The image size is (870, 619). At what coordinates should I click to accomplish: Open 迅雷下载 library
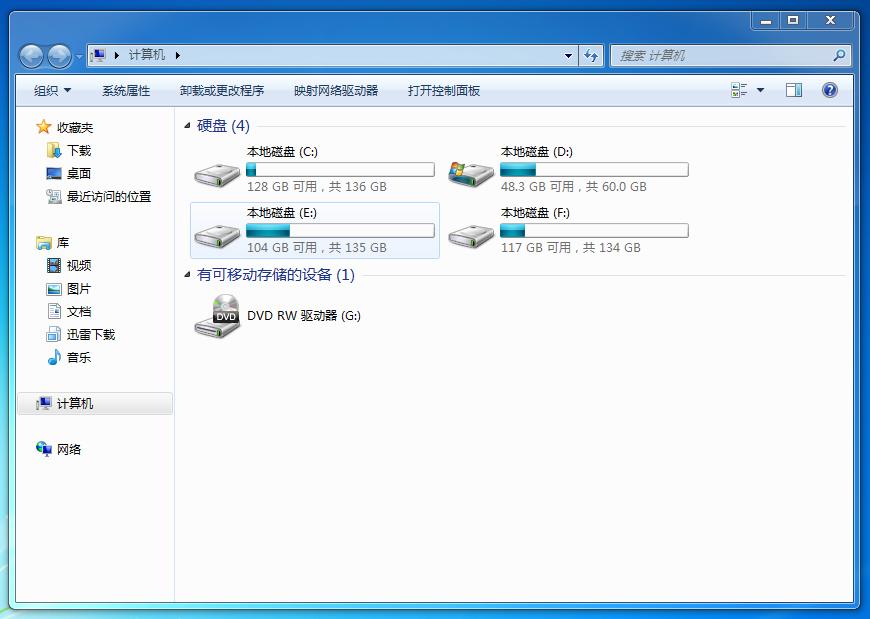(91, 334)
